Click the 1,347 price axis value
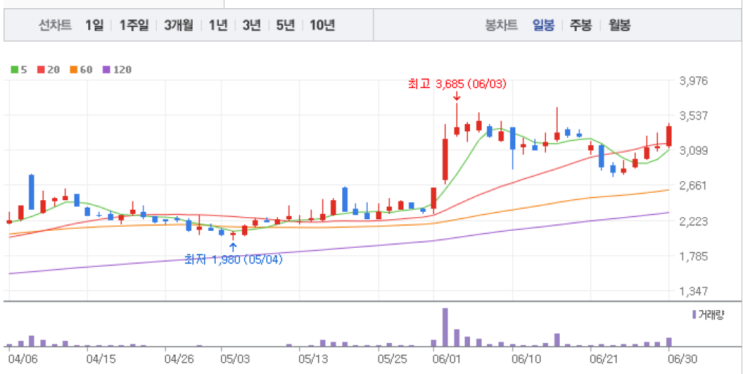 pos(693,292)
